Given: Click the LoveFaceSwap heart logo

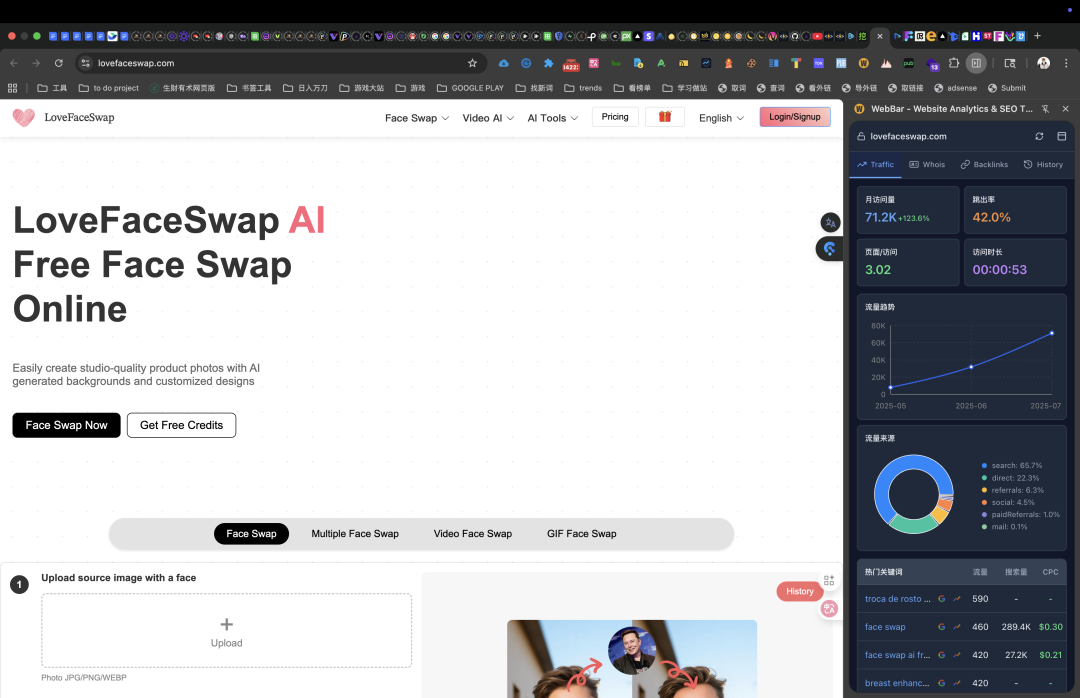Looking at the screenshot, I should point(23,117).
